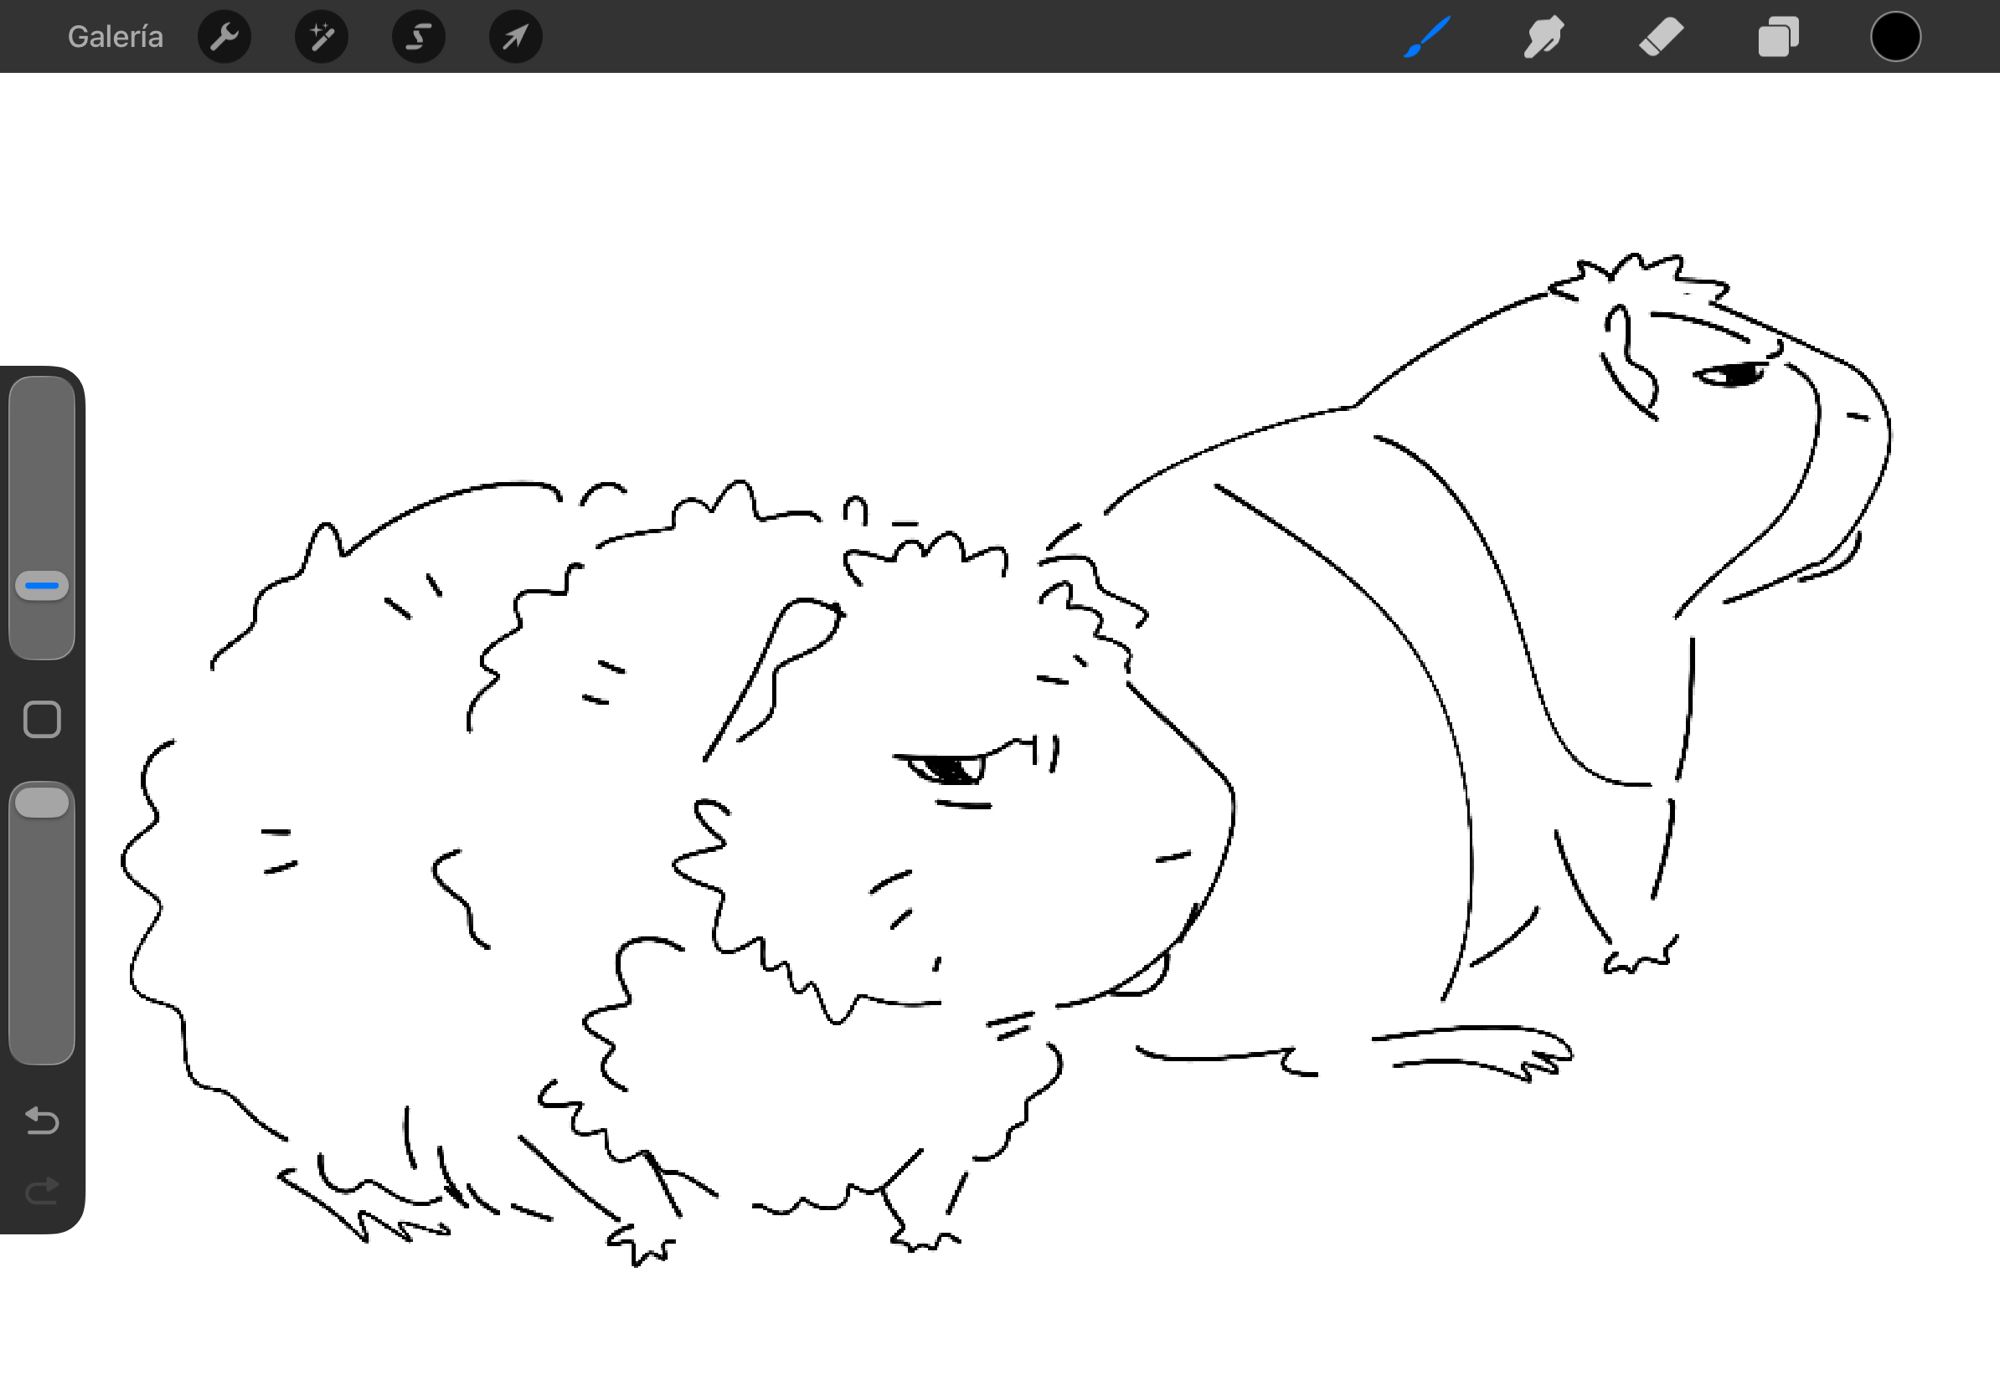This screenshot has width=2000, height=1396.
Task: Open the Layers panel
Action: pos(1778,37)
